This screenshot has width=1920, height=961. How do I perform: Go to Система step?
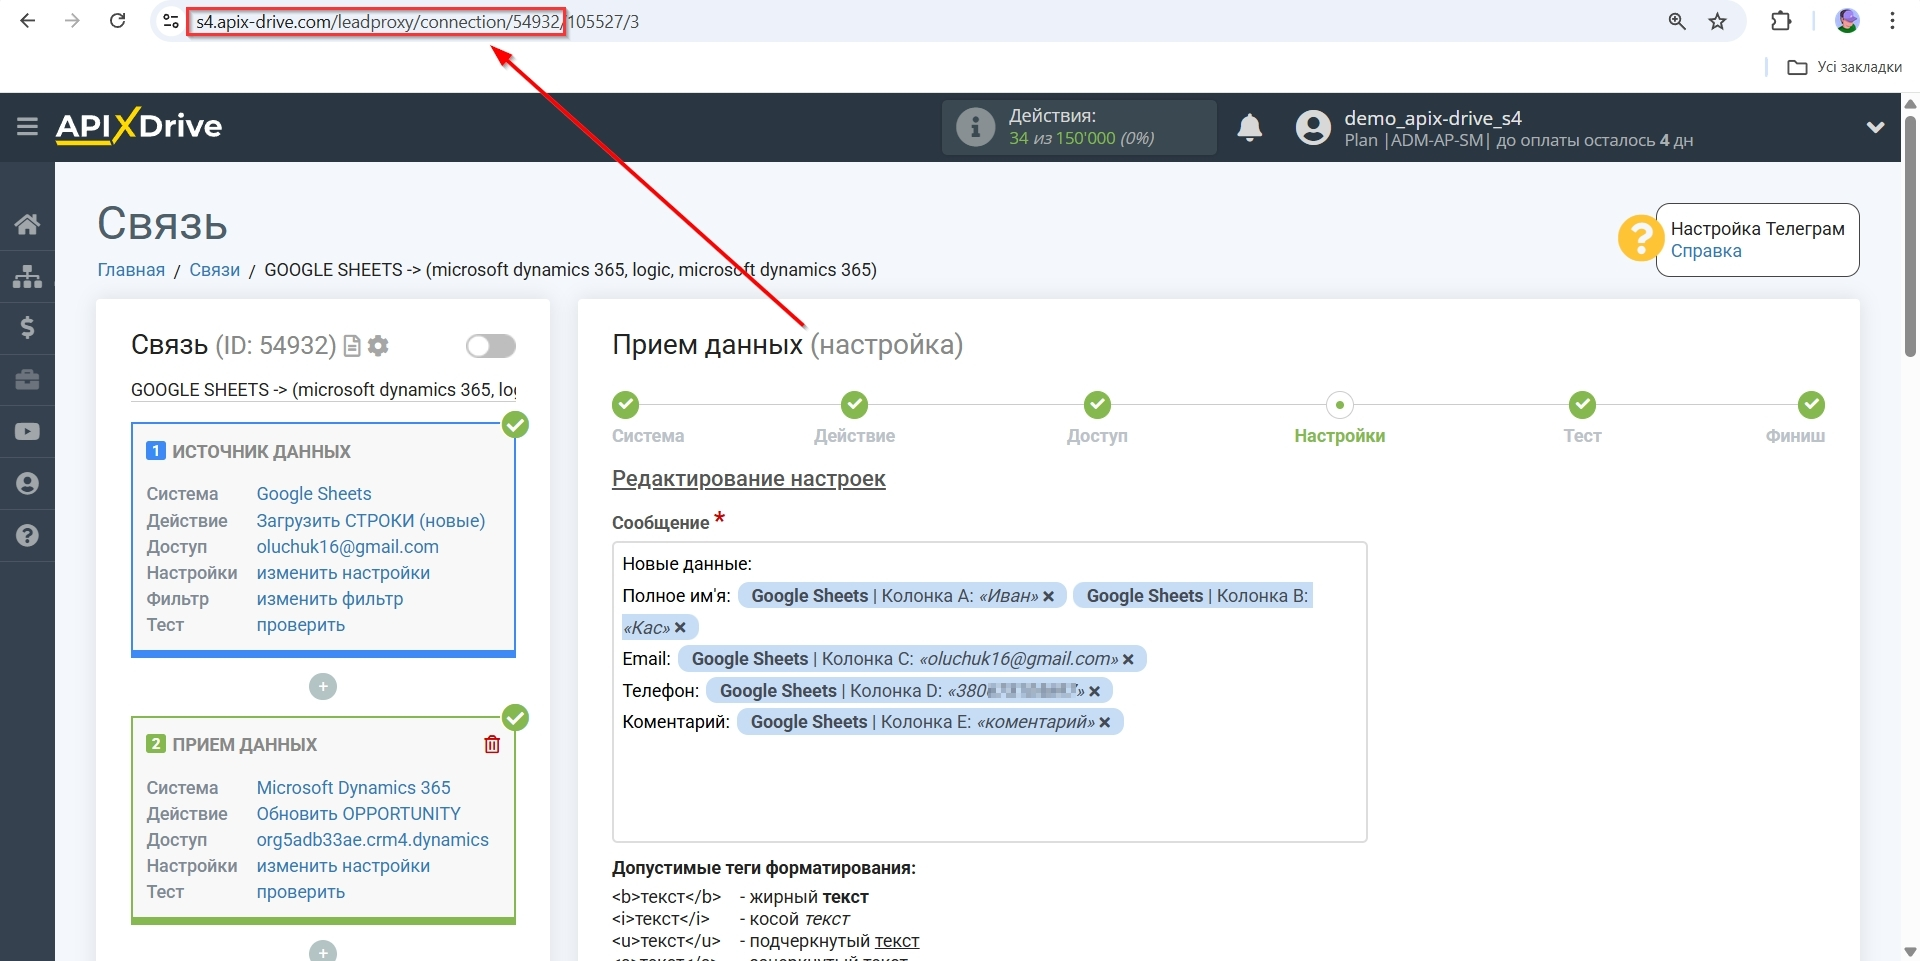(x=626, y=405)
